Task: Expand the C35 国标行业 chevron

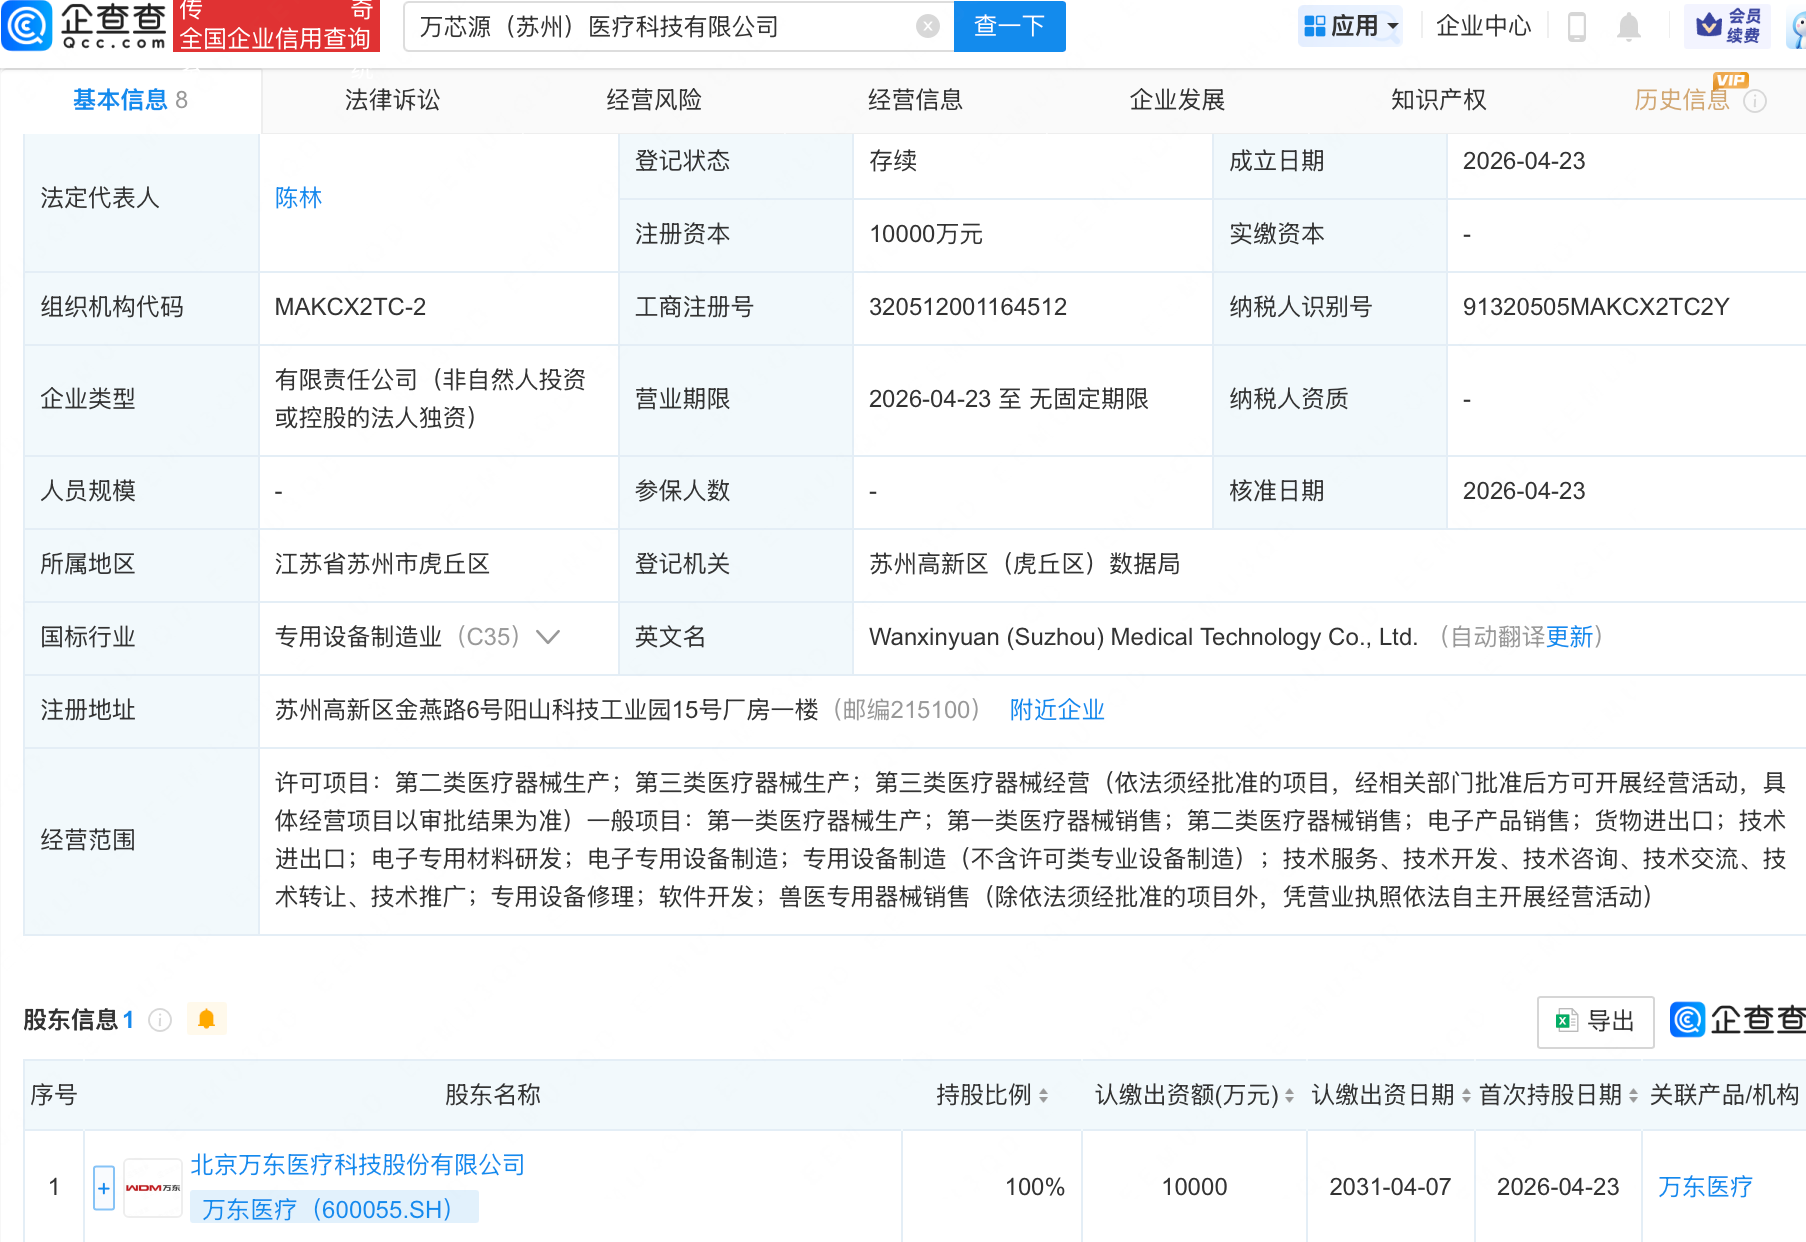Action: click(x=548, y=637)
